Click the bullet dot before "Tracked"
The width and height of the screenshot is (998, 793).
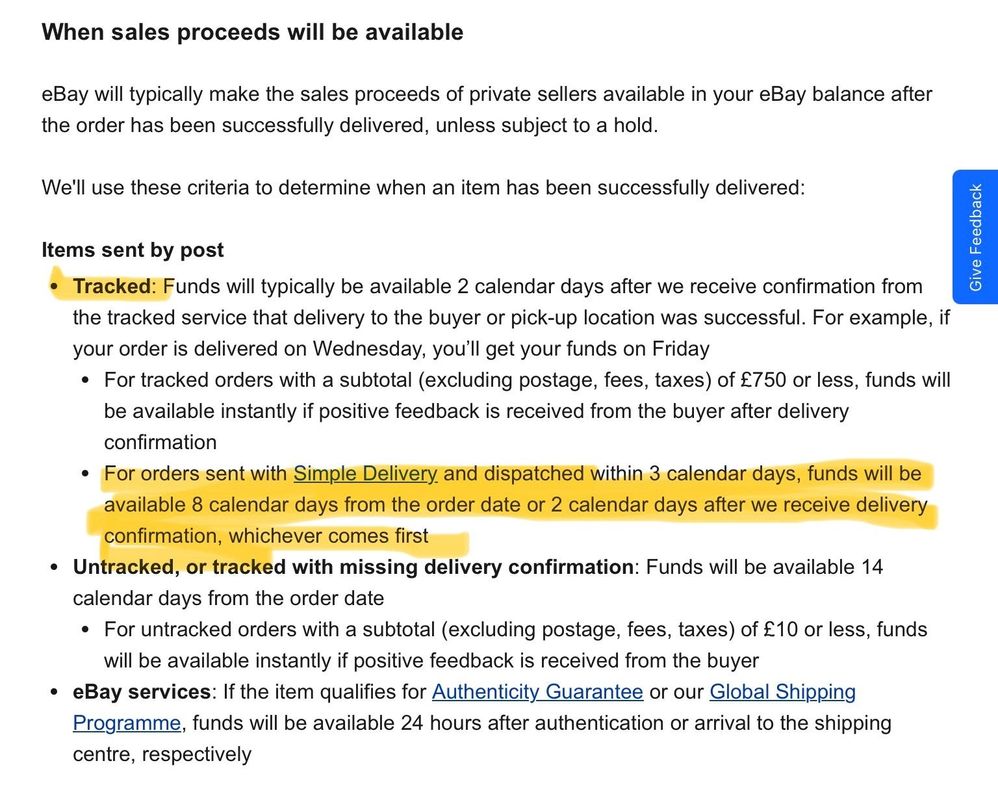pyautogui.click(x=54, y=287)
